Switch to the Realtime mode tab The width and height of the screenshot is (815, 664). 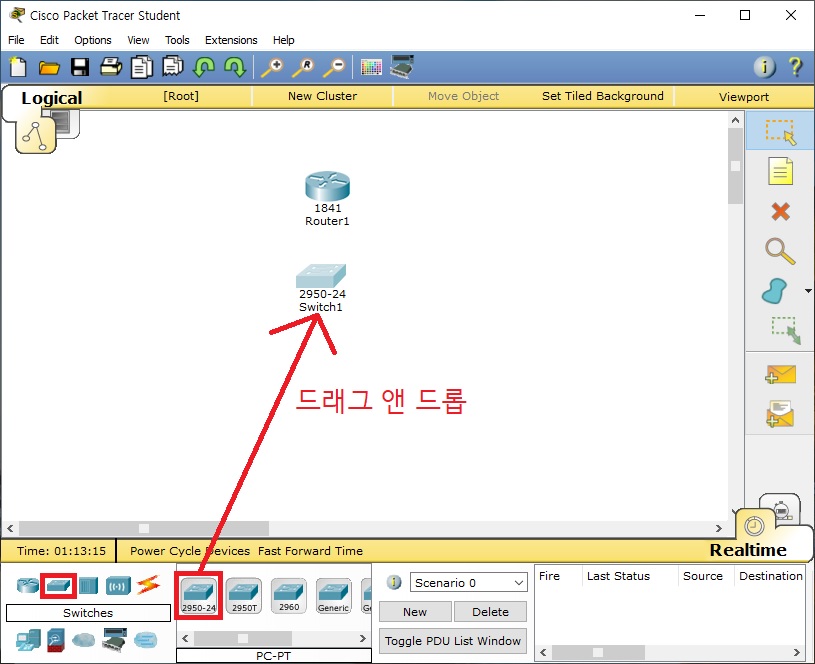point(748,550)
